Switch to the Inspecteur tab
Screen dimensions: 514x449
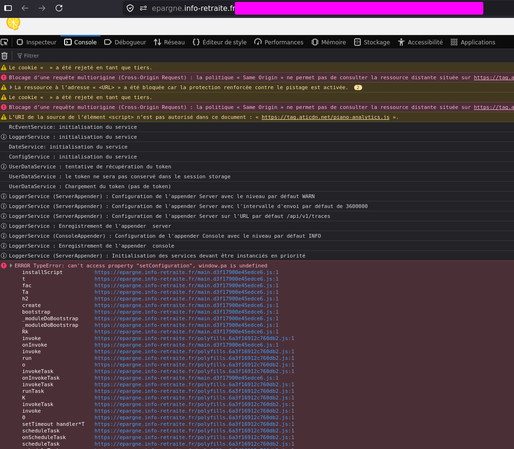(36, 42)
